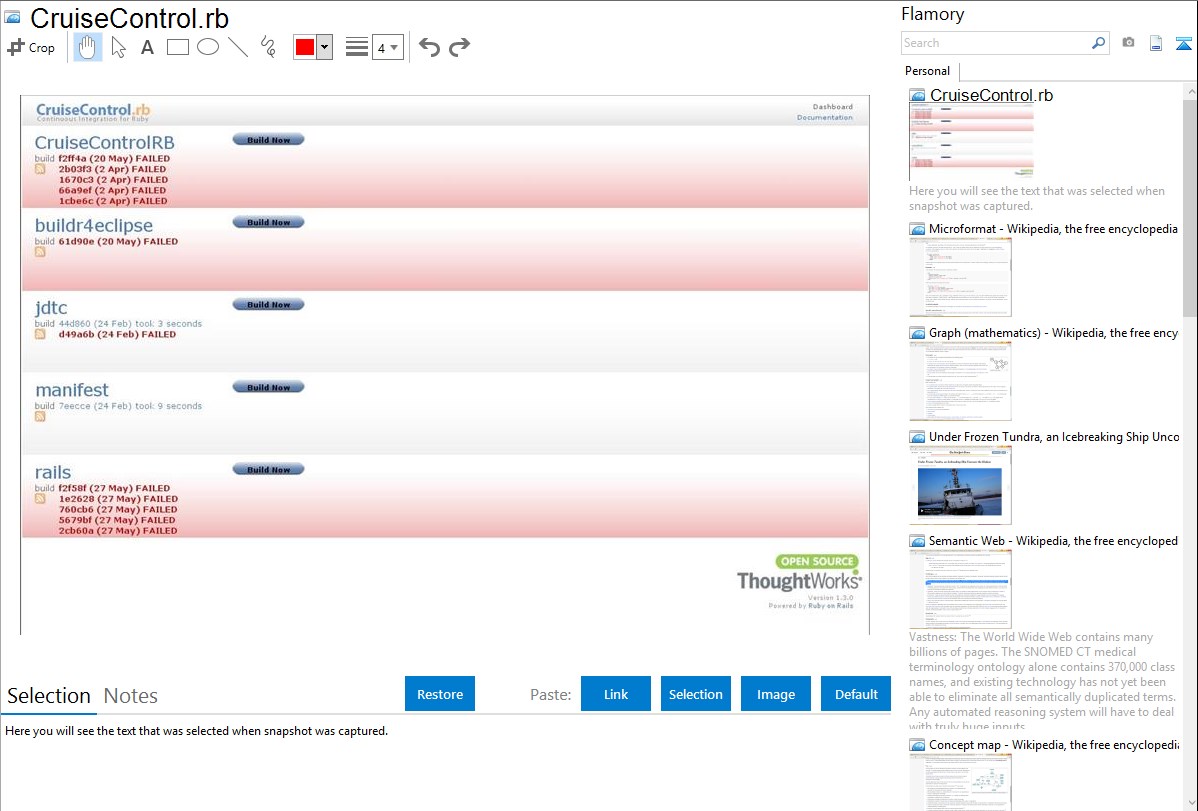Click the RSS feed icon for buildr4eclipse
Screen dimensions: 1198x811
coord(40,251)
